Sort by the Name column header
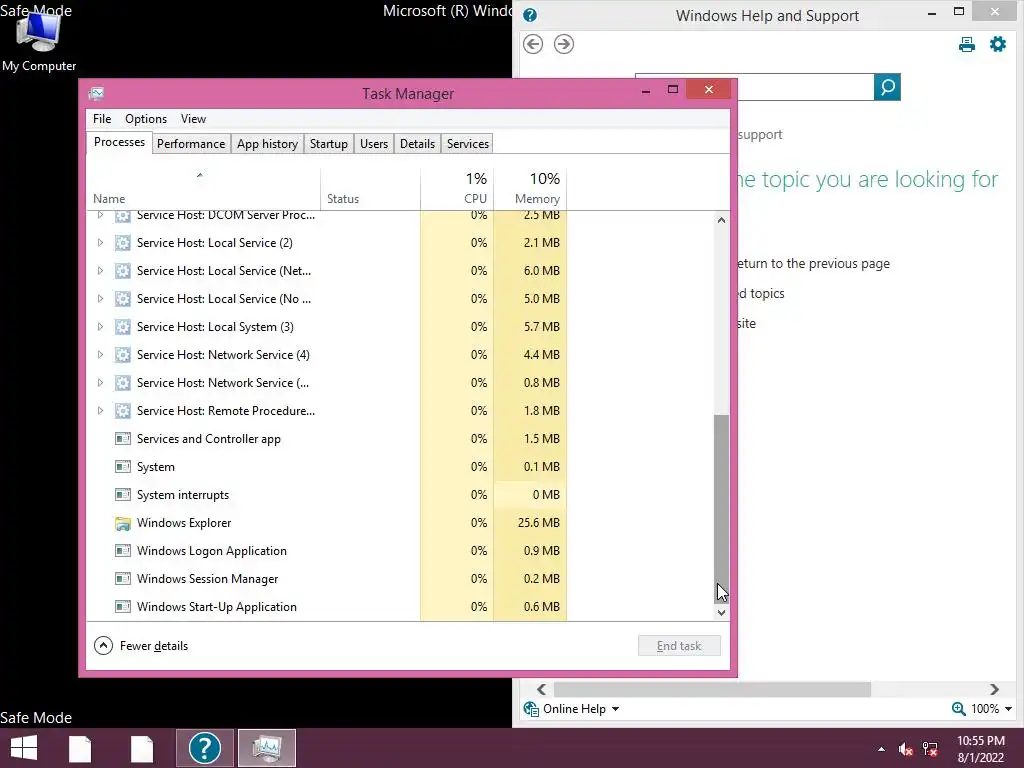1024x768 pixels. [203, 189]
